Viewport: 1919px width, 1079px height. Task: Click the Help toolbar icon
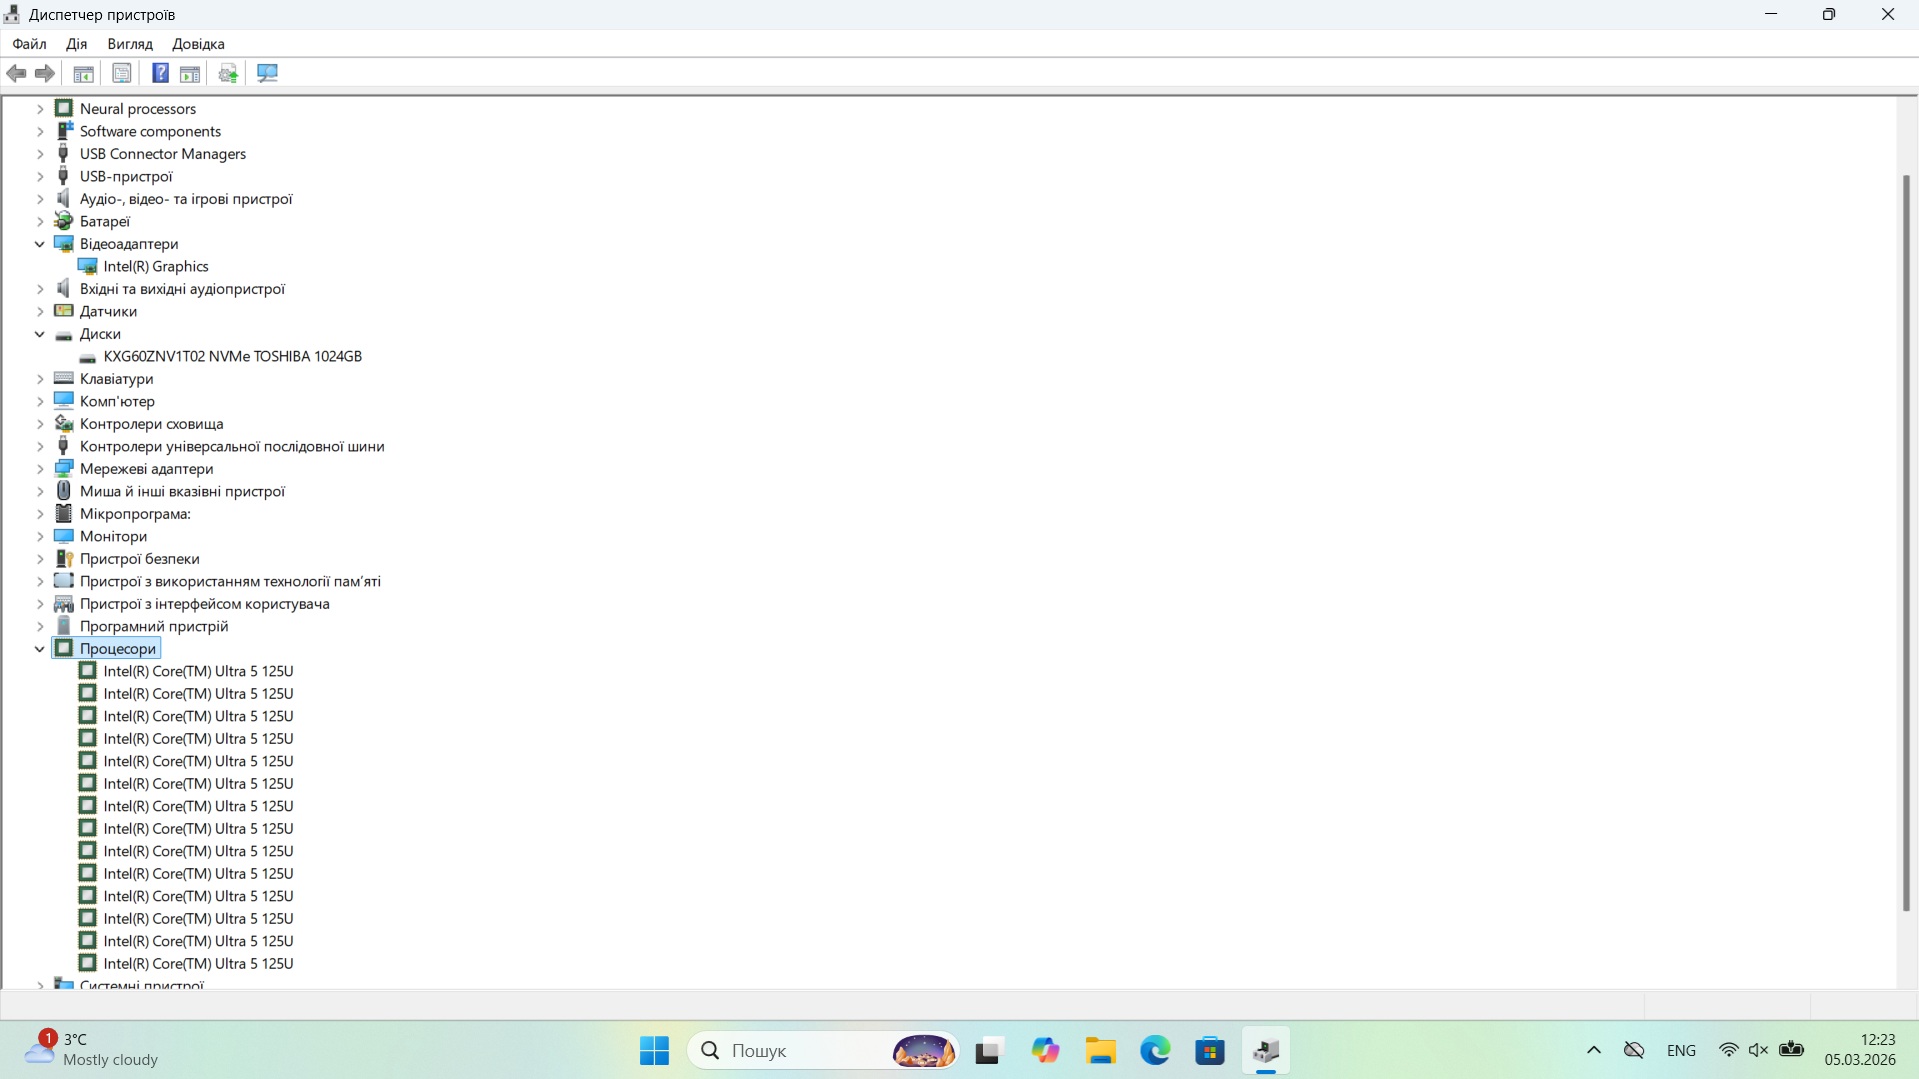pos(160,73)
